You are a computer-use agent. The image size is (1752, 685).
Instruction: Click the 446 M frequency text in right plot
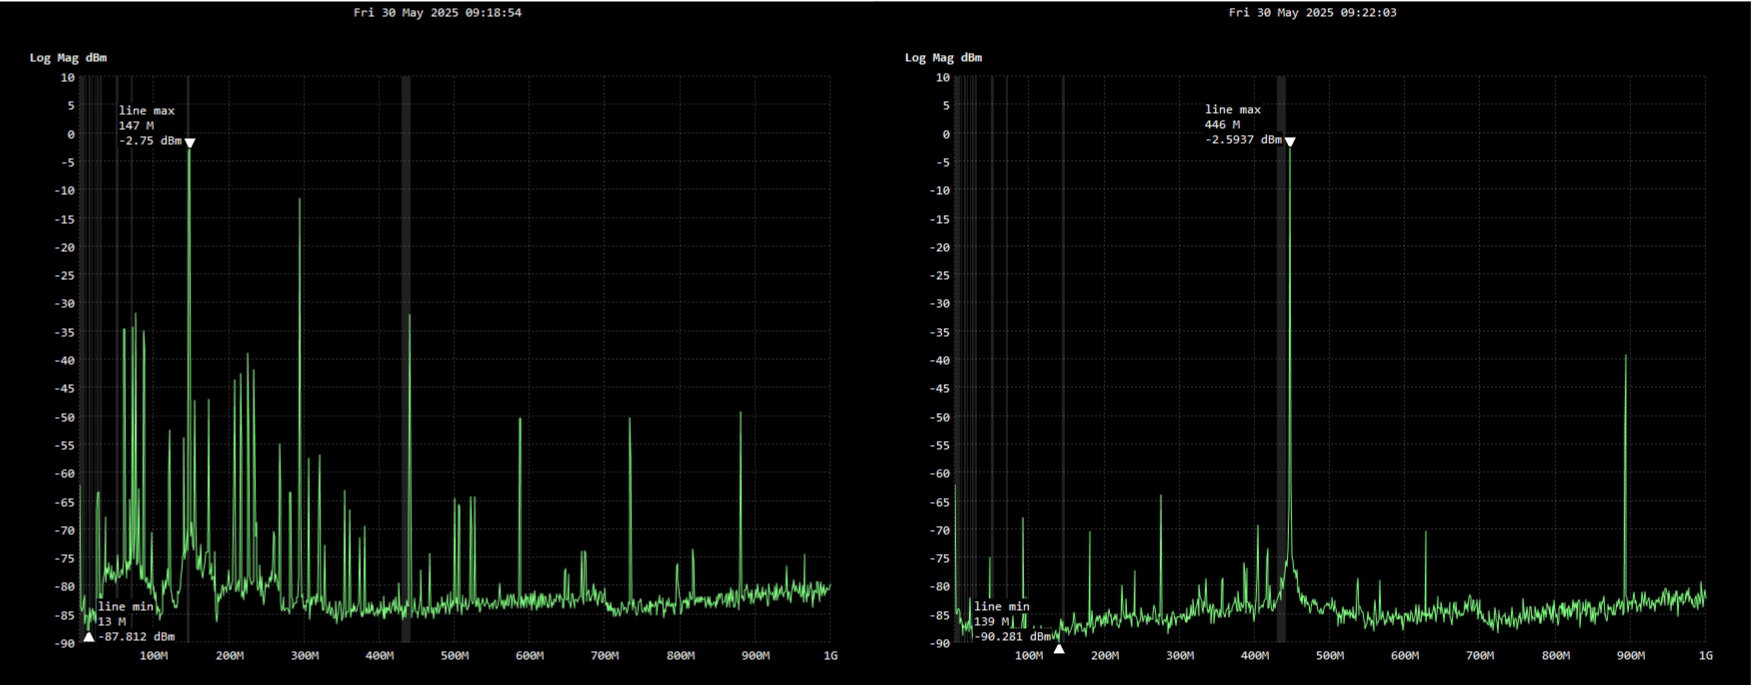pyautogui.click(x=1222, y=125)
